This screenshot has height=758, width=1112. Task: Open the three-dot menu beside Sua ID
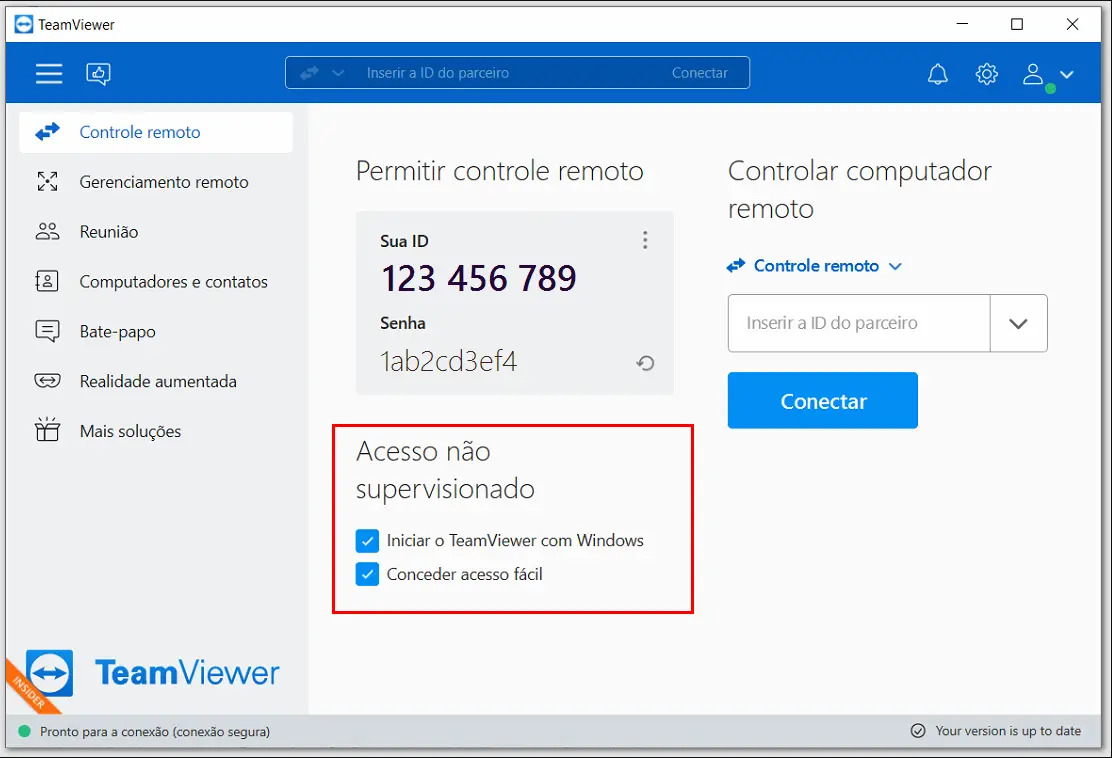pyautogui.click(x=645, y=240)
